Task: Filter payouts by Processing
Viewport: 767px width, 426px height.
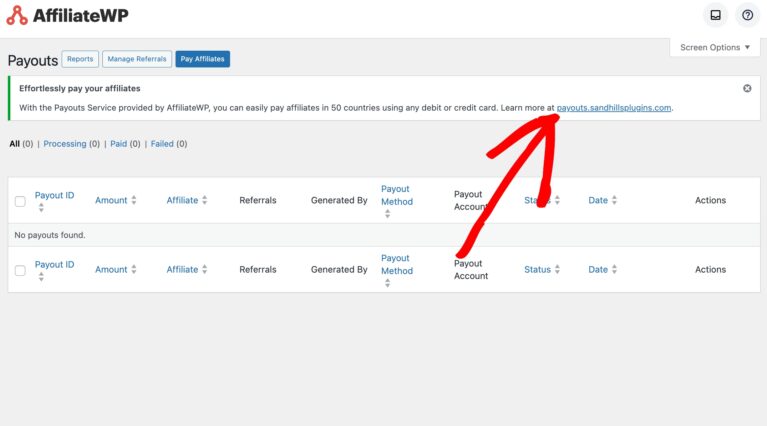Action: [65, 144]
